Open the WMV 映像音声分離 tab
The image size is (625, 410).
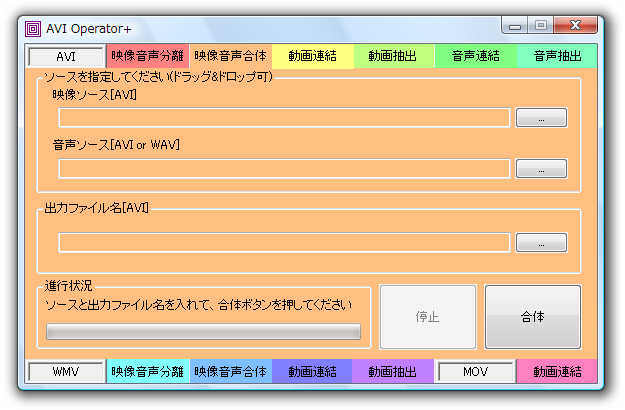147,371
